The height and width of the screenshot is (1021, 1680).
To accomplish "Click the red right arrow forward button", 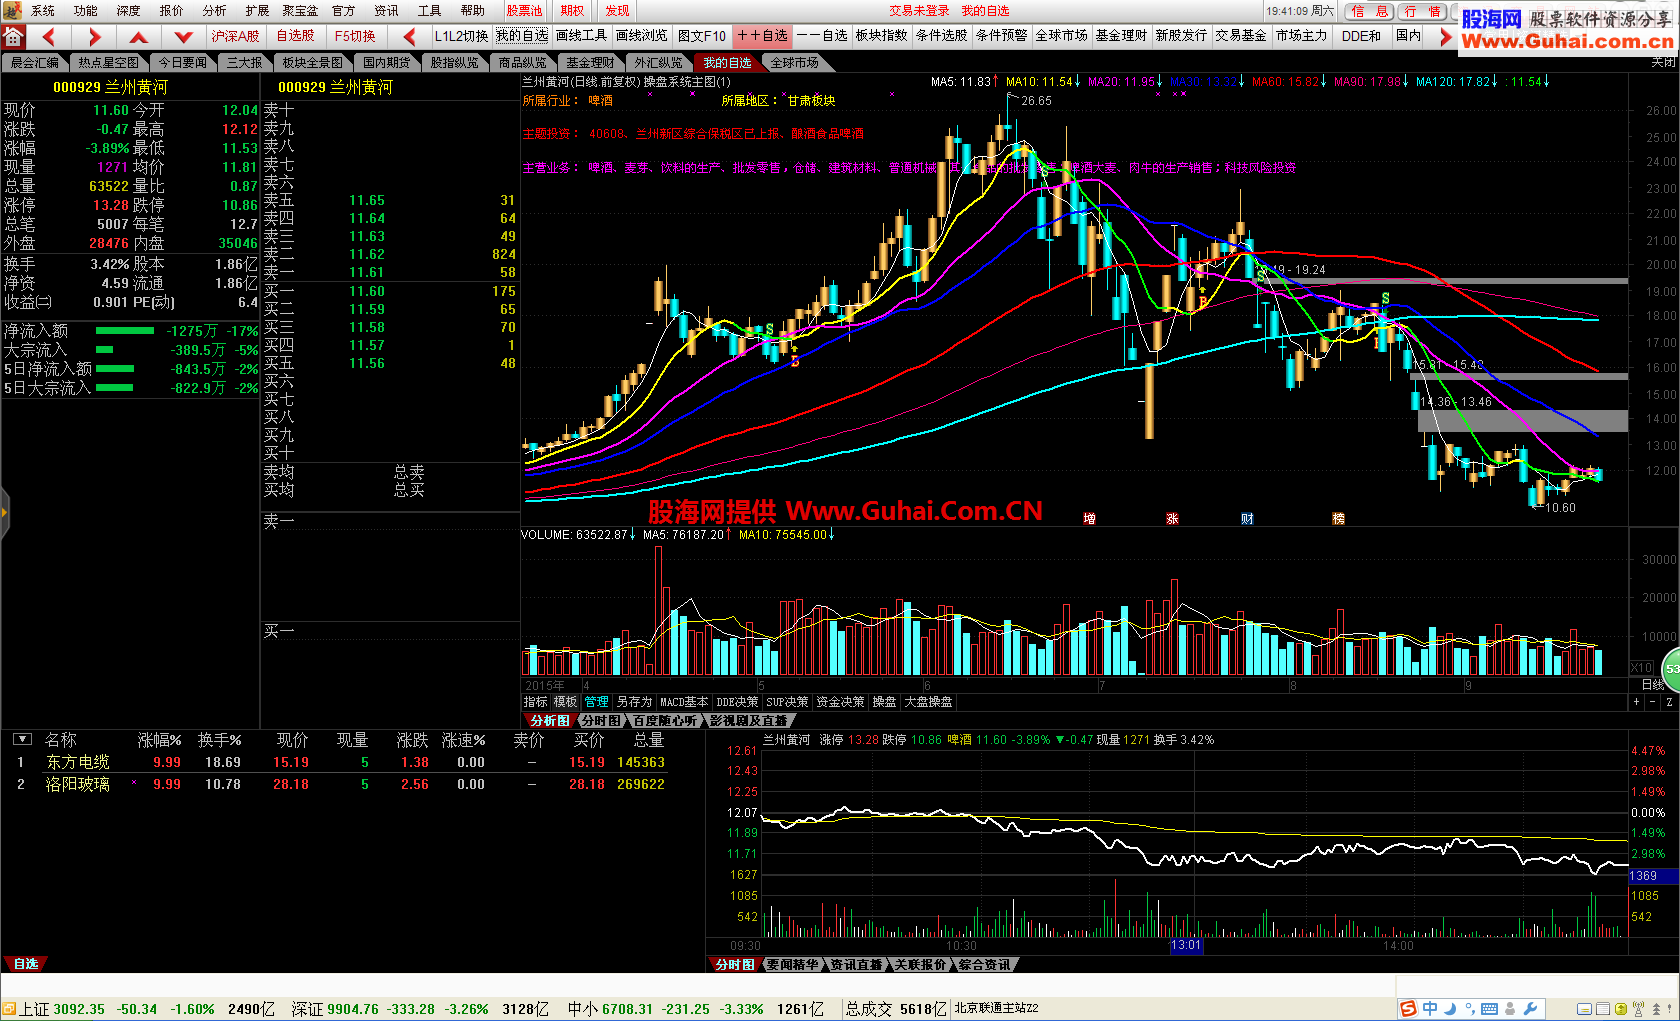I will coord(94,37).
